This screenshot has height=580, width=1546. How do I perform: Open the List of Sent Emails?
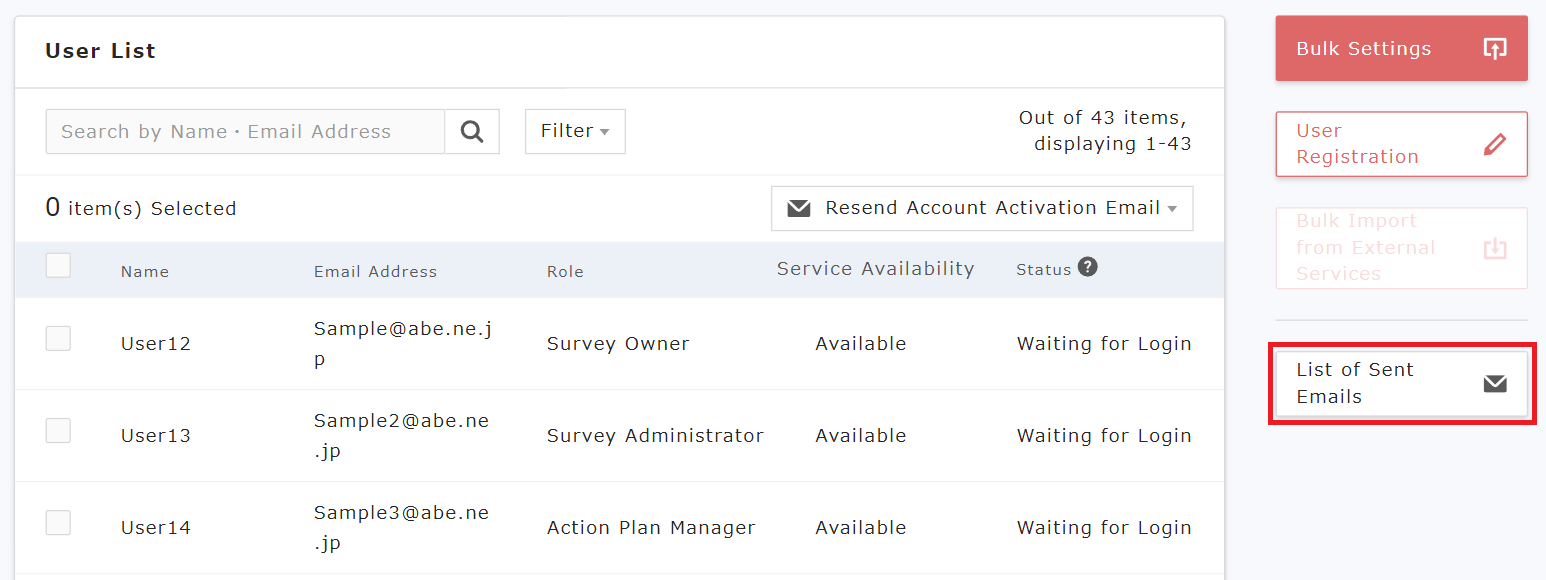tap(1400, 384)
